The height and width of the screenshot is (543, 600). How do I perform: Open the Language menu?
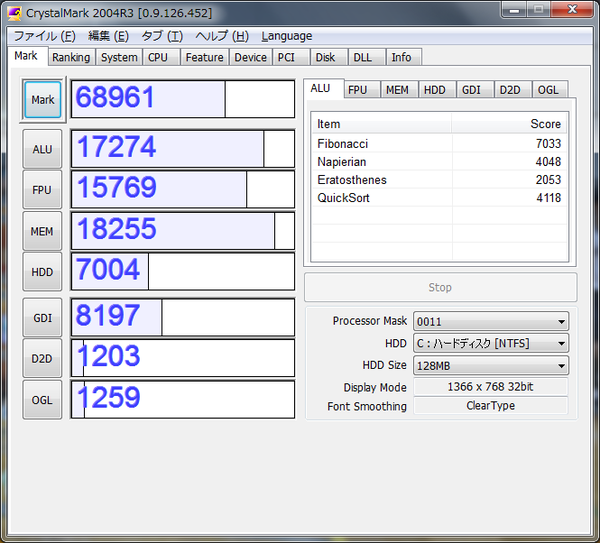[287, 36]
